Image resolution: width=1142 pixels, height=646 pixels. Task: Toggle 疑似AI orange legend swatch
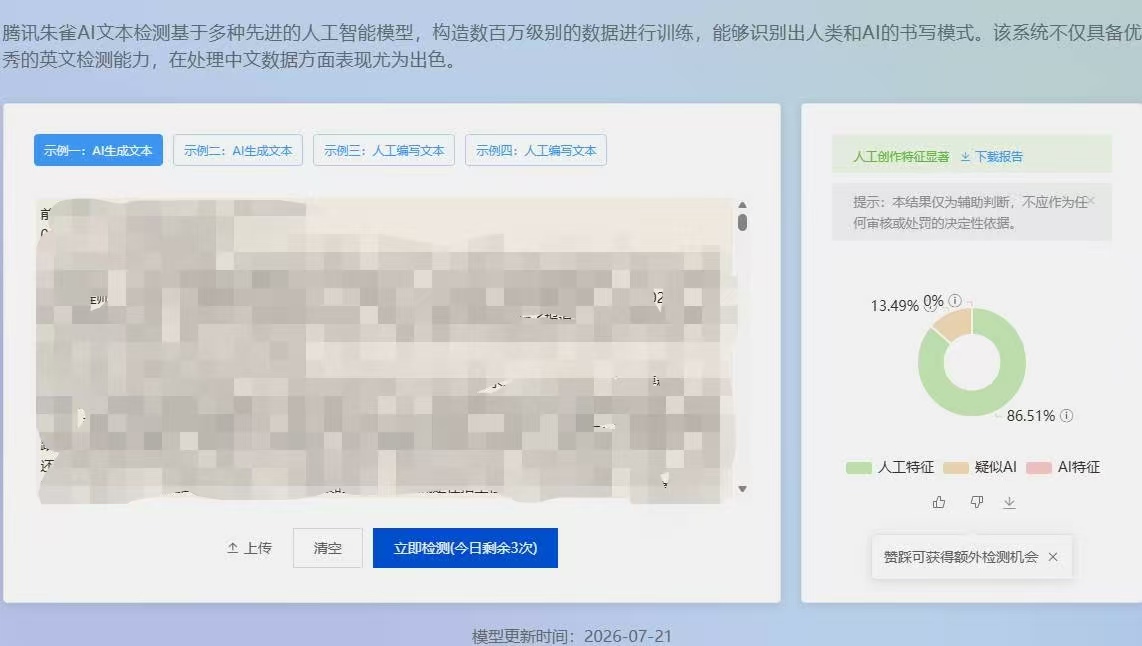[x=956, y=468]
